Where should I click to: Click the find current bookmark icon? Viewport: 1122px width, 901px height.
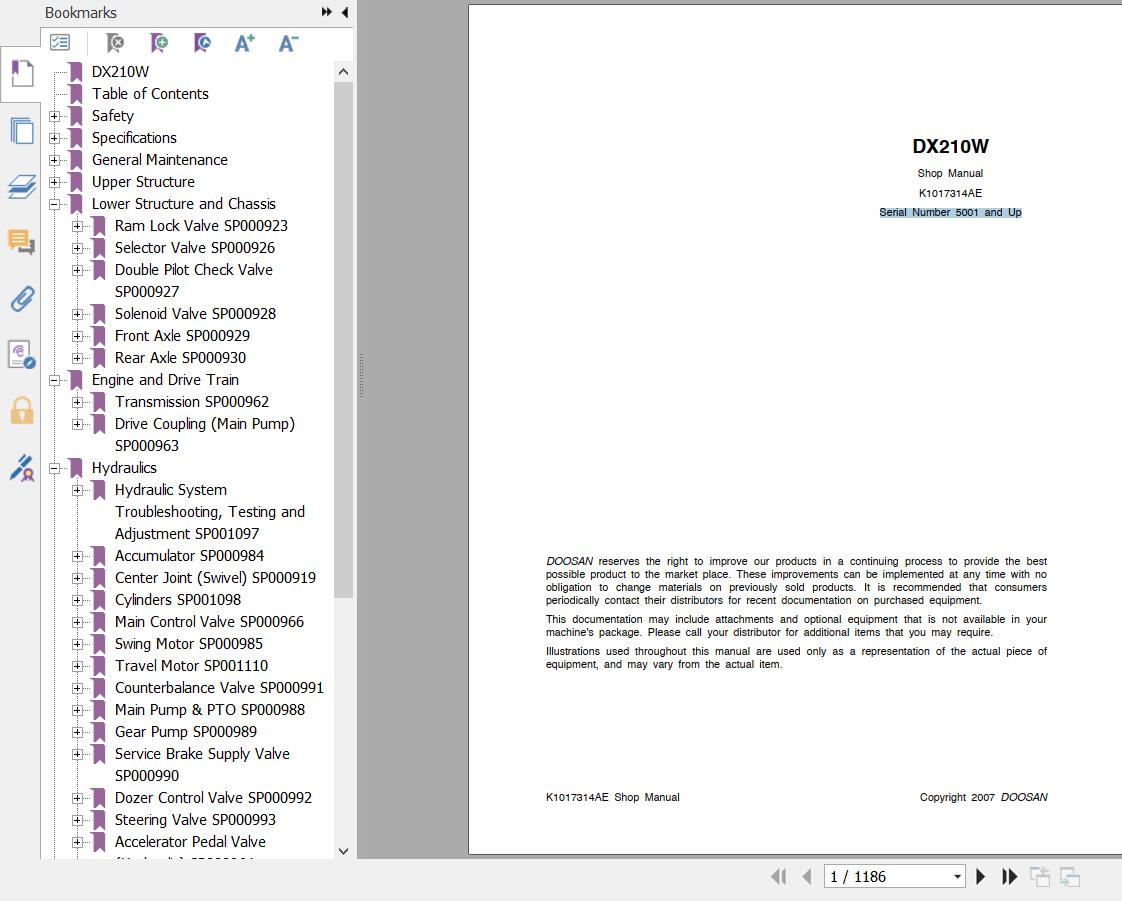(x=203, y=43)
